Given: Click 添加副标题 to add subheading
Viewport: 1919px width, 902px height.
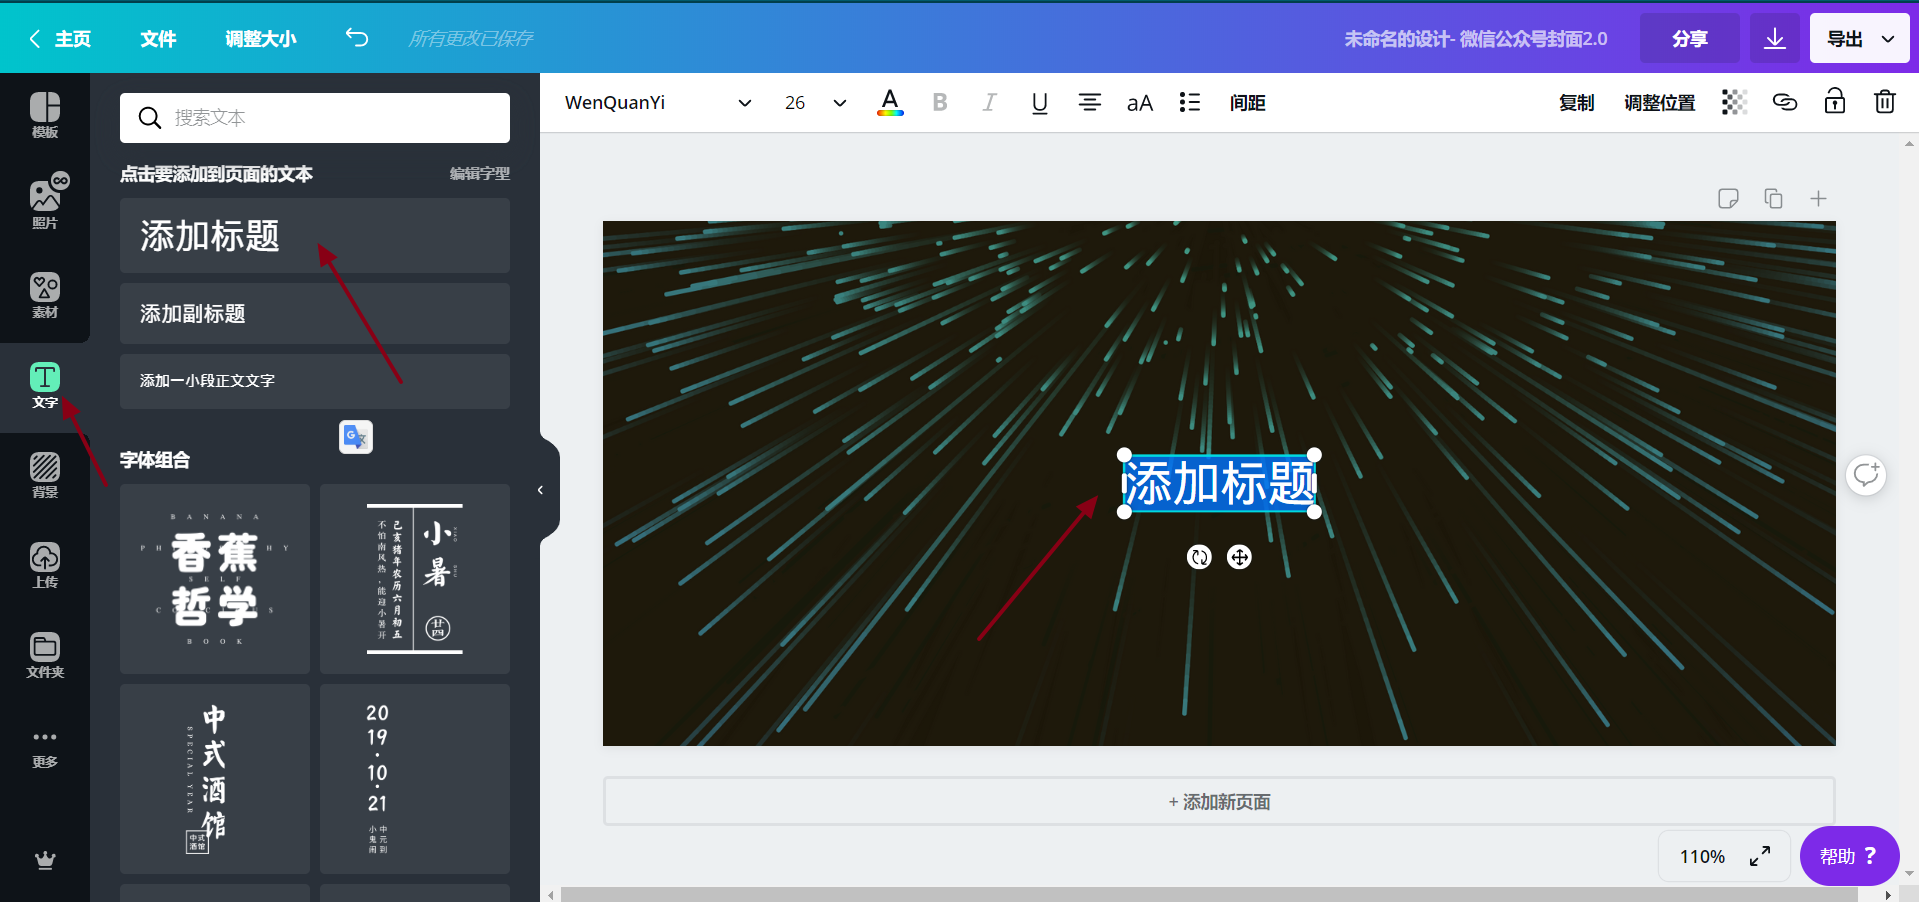Looking at the screenshot, I should (315, 314).
